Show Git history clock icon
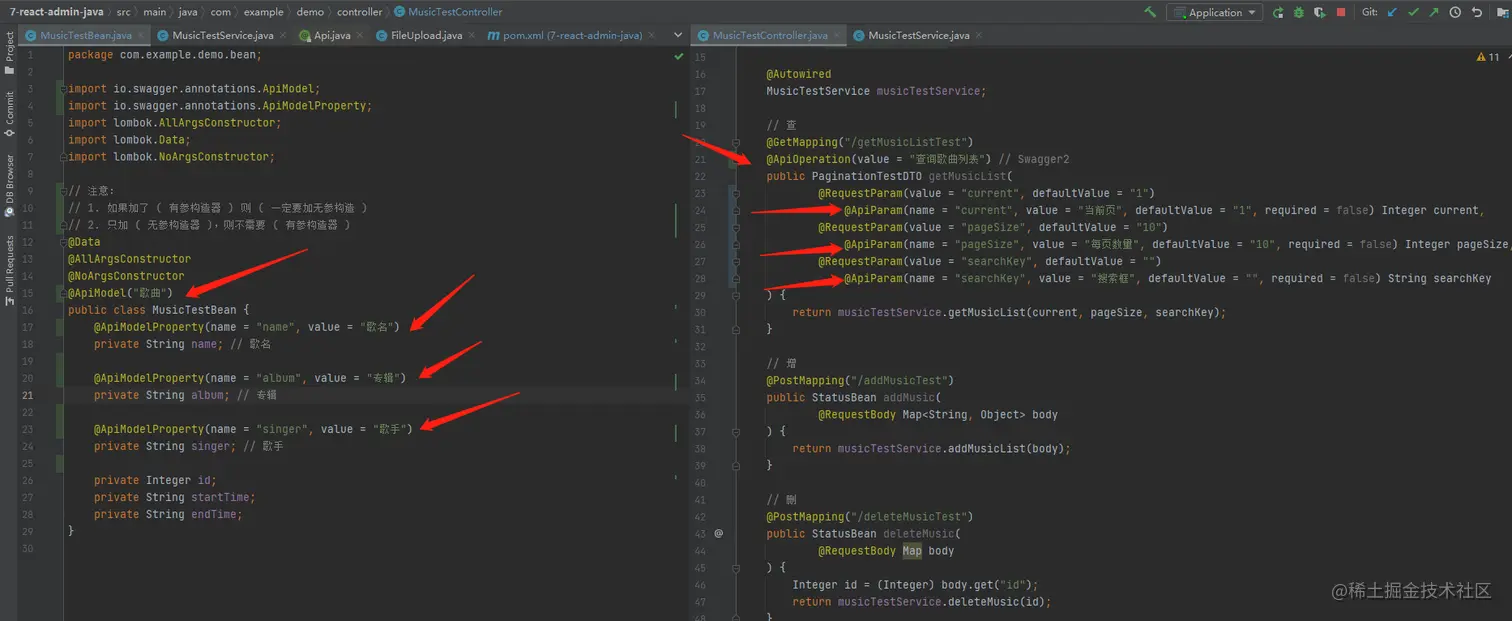The image size is (1512, 621). click(1455, 12)
